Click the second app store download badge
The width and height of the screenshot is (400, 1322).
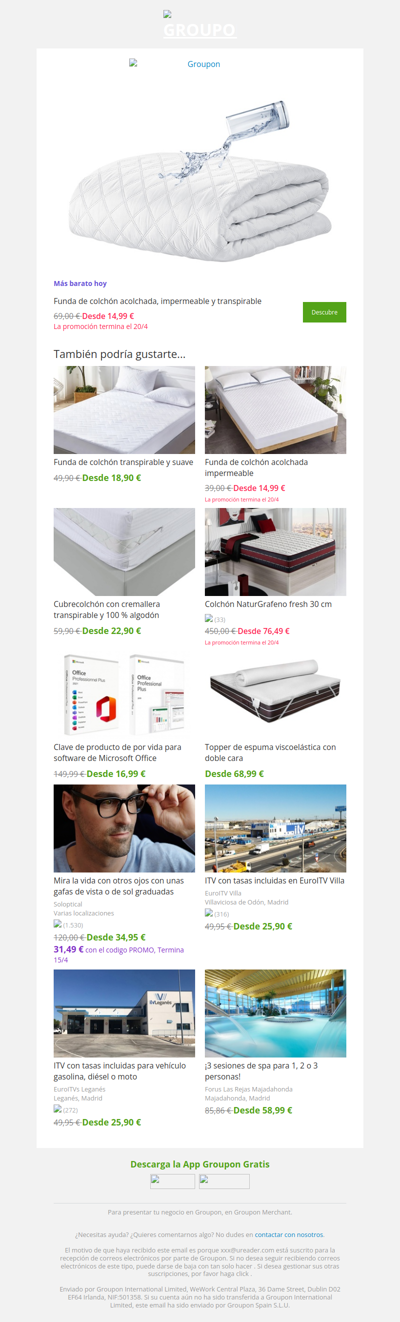(224, 1181)
